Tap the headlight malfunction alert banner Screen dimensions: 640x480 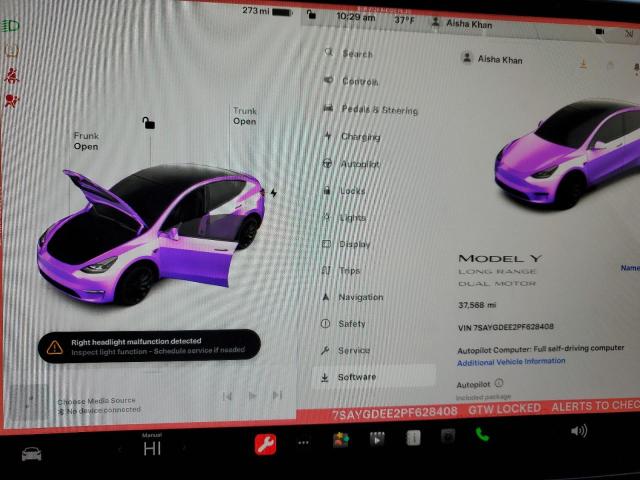pyautogui.click(x=149, y=346)
